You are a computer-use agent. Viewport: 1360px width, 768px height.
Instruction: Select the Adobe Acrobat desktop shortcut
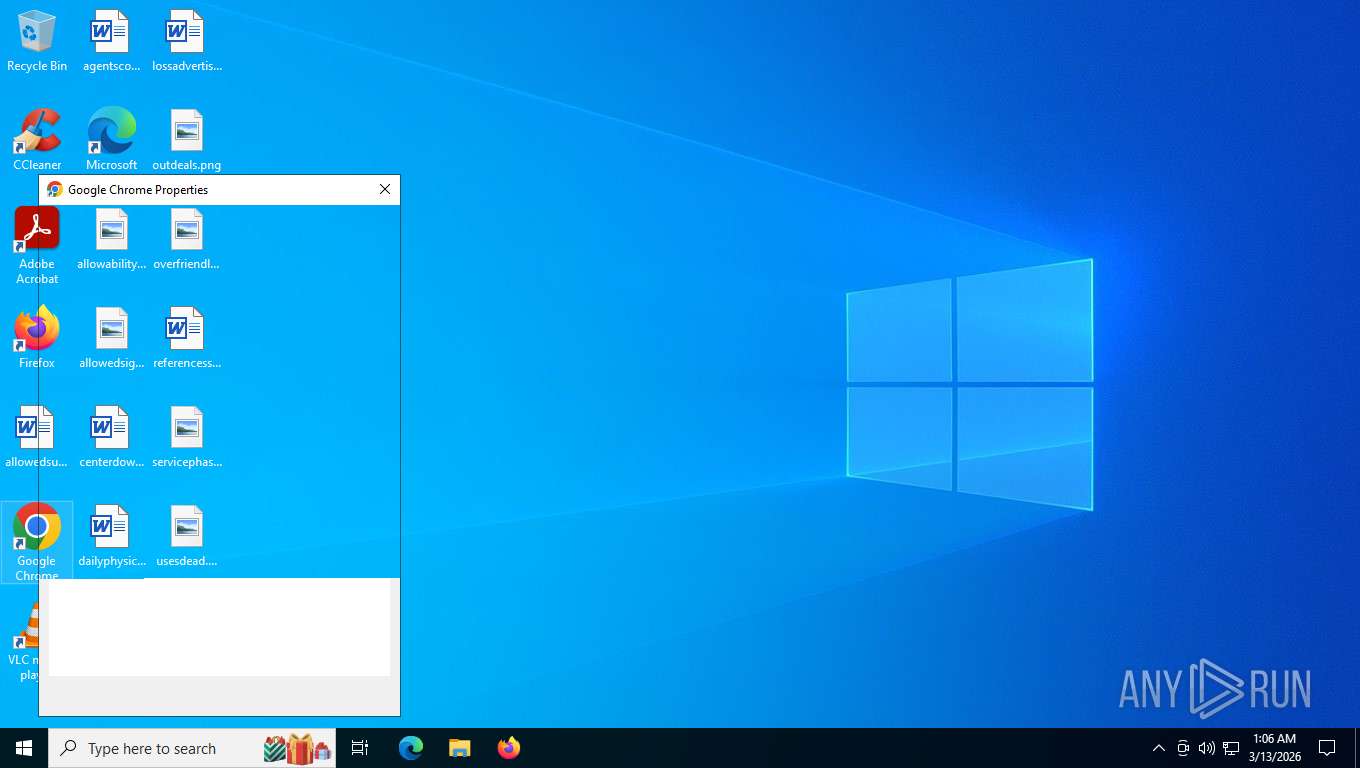(x=37, y=246)
